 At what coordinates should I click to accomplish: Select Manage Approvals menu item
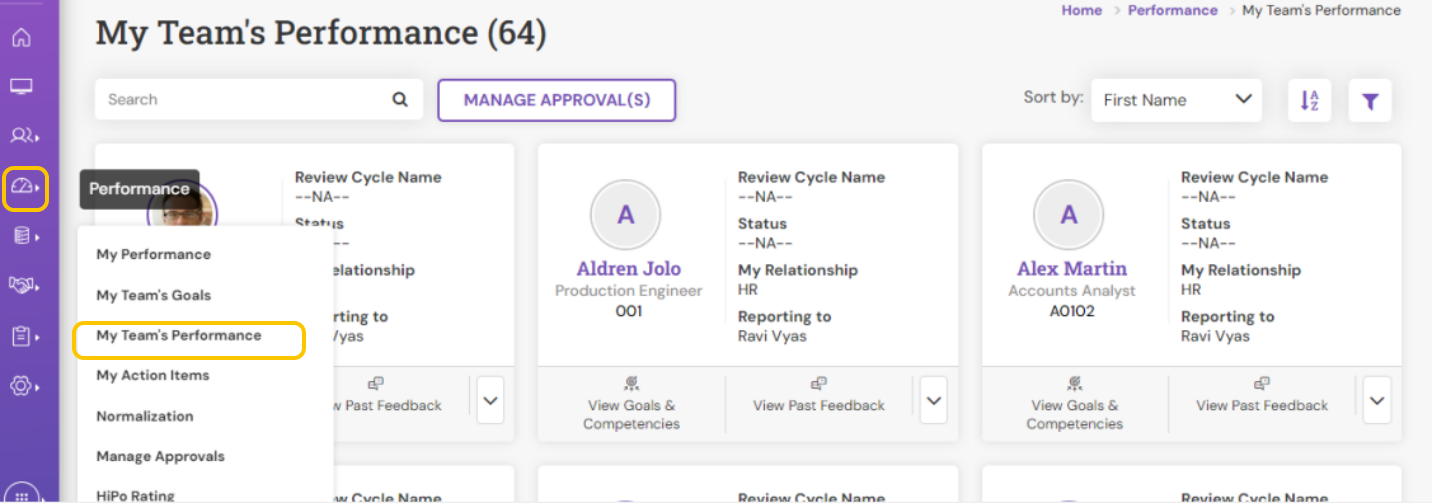click(x=160, y=456)
